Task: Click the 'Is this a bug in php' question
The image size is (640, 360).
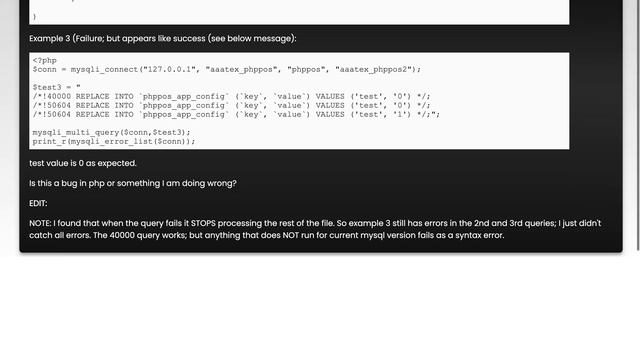Action: (133, 183)
